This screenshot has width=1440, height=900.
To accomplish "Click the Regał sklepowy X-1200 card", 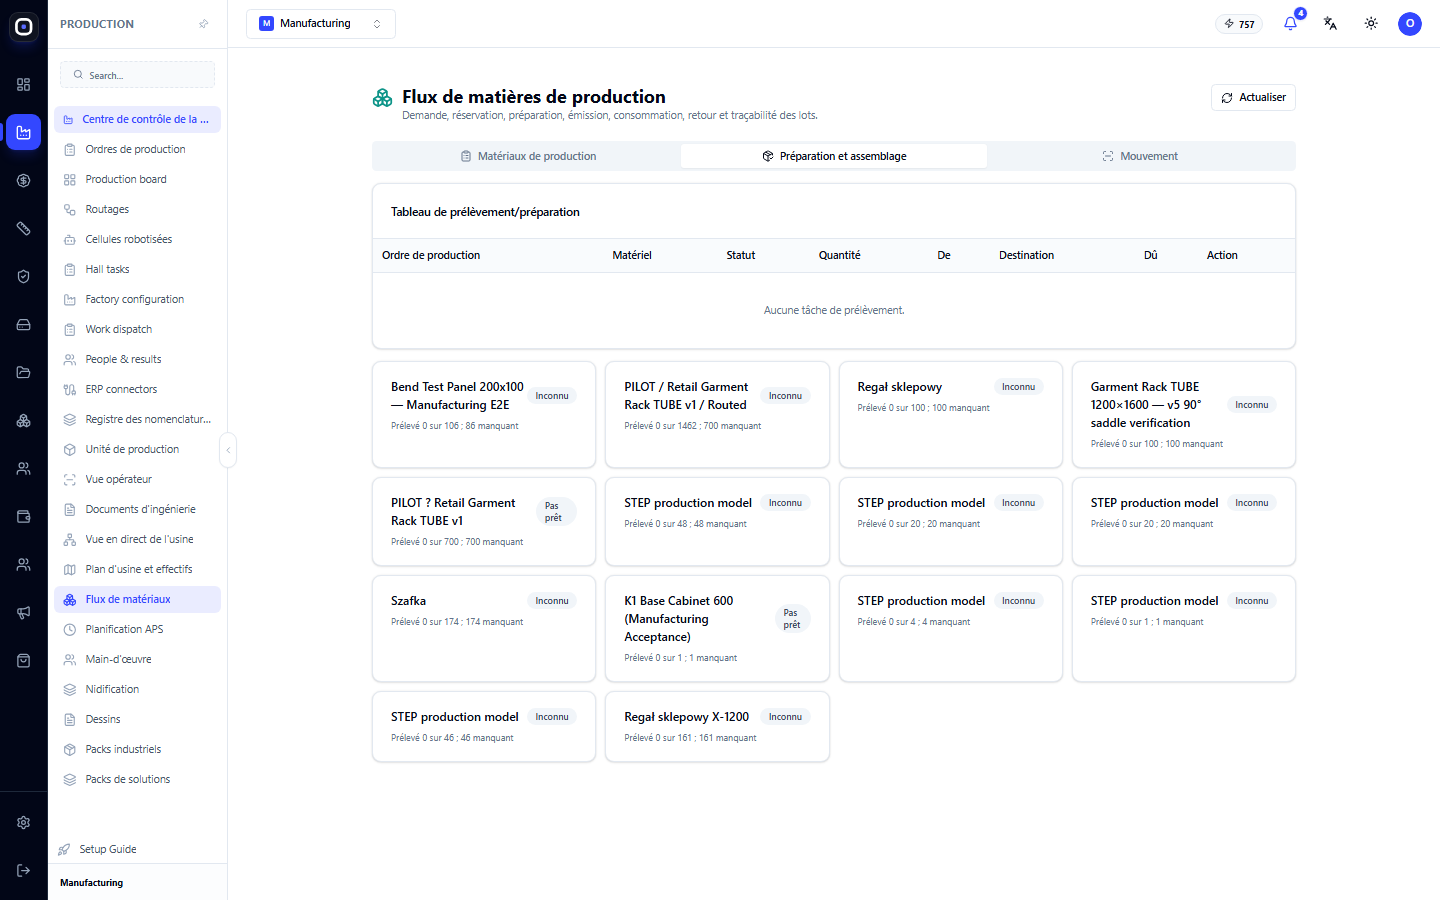I will coord(717,727).
